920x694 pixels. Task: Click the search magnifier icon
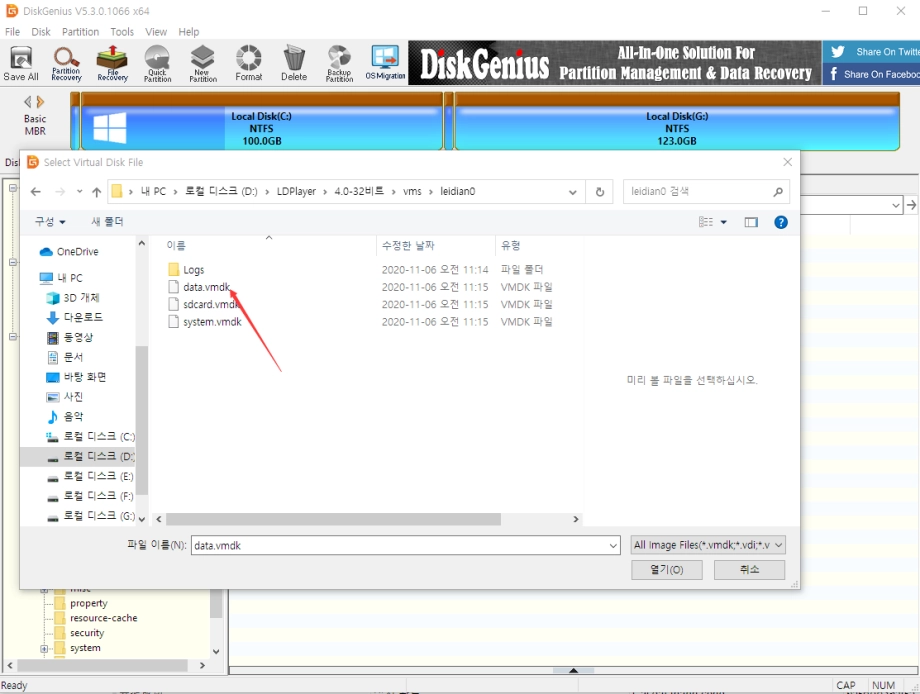(x=778, y=192)
